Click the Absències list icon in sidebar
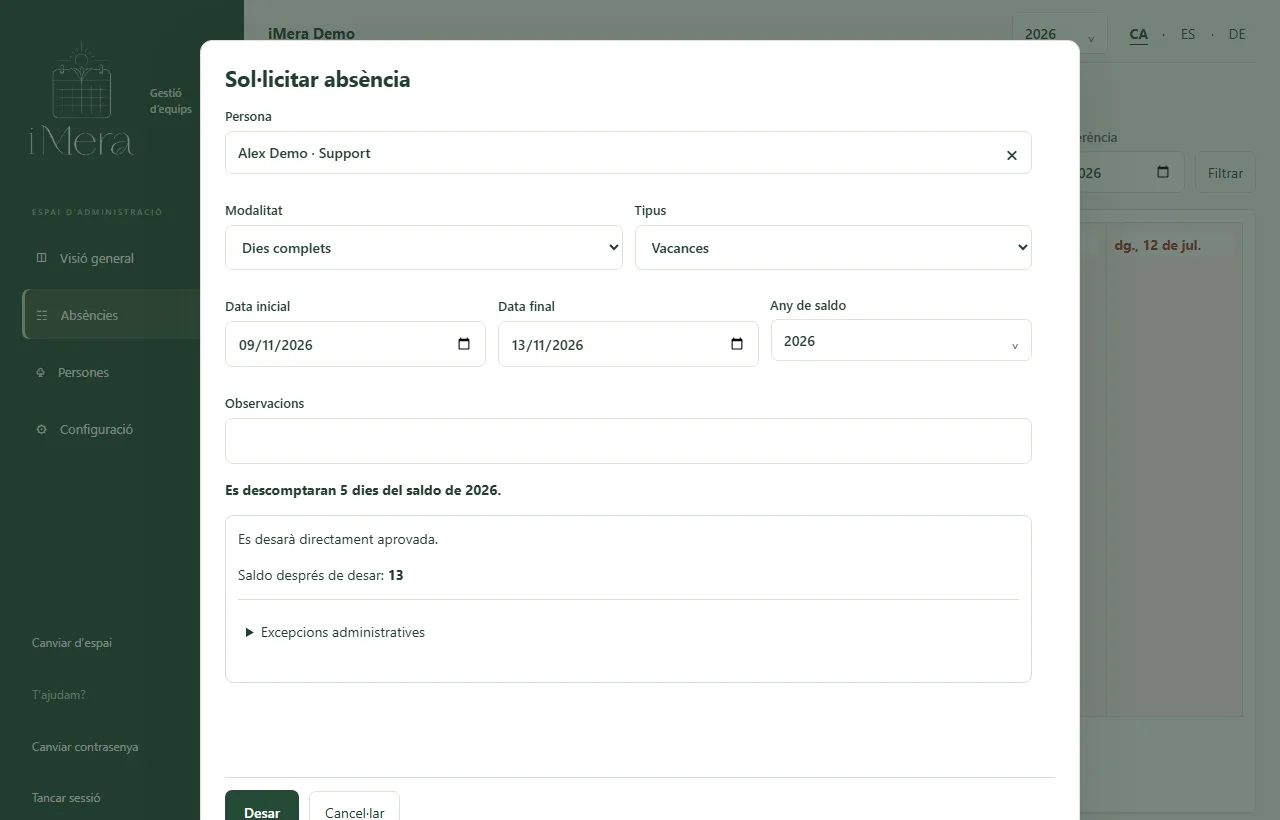 [x=42, y=315]
